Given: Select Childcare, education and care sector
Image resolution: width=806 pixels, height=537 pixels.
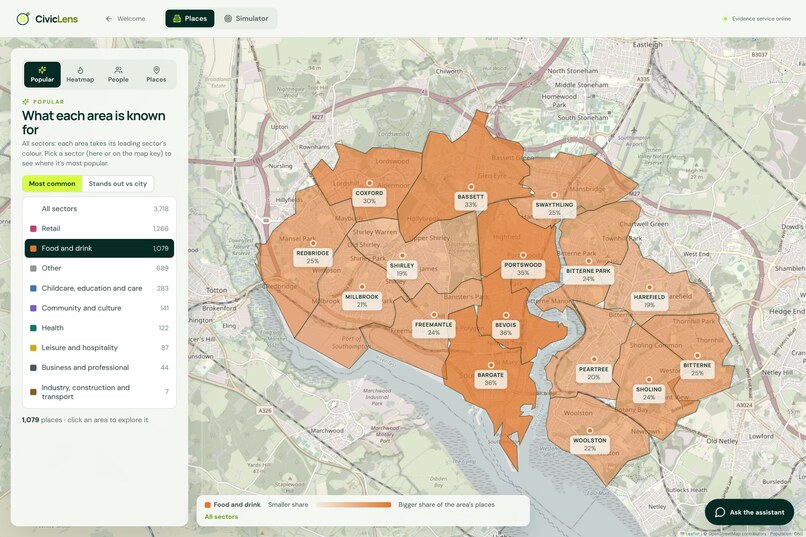Looking at the screenshot, I should 99,288.
